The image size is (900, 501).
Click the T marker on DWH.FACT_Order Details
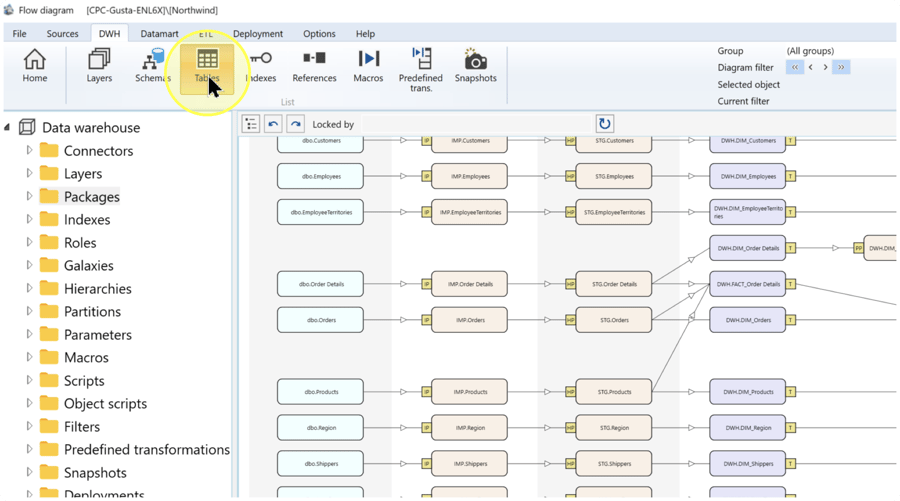coord(790,283)
